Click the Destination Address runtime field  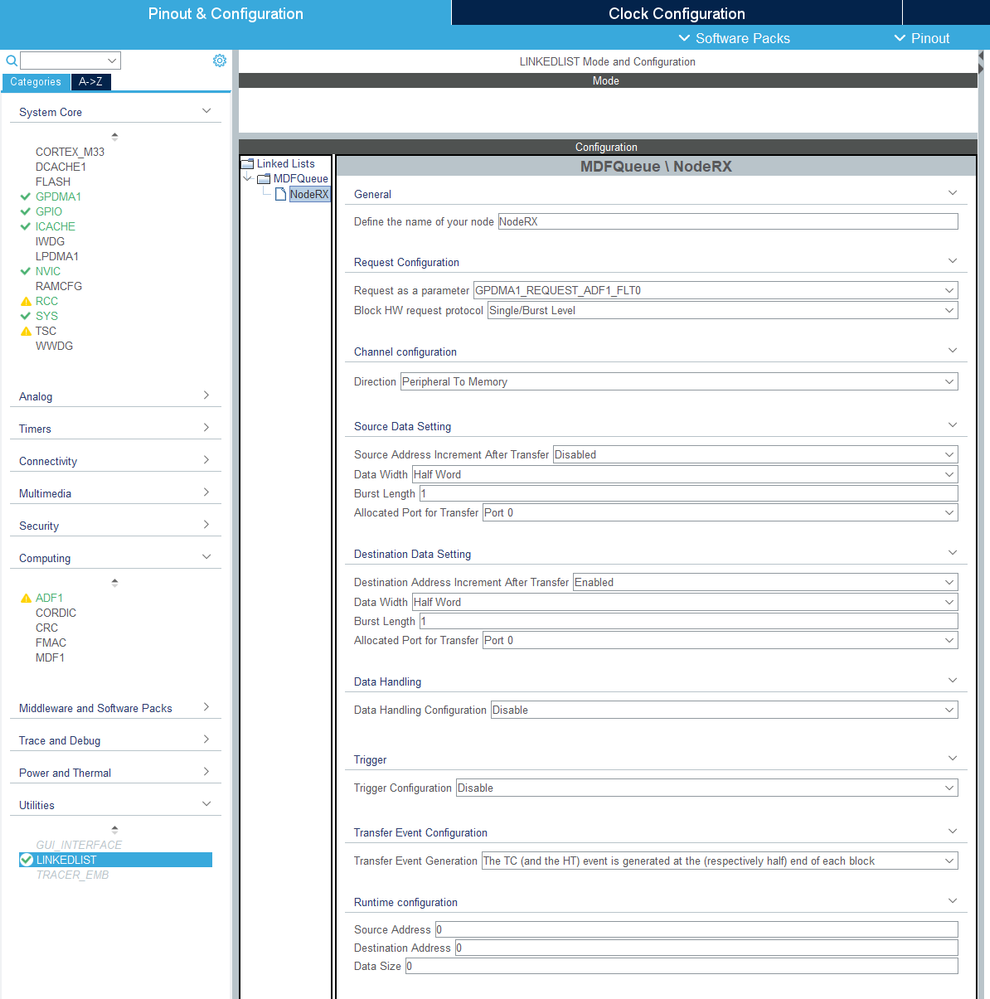[x=707, y=948]
